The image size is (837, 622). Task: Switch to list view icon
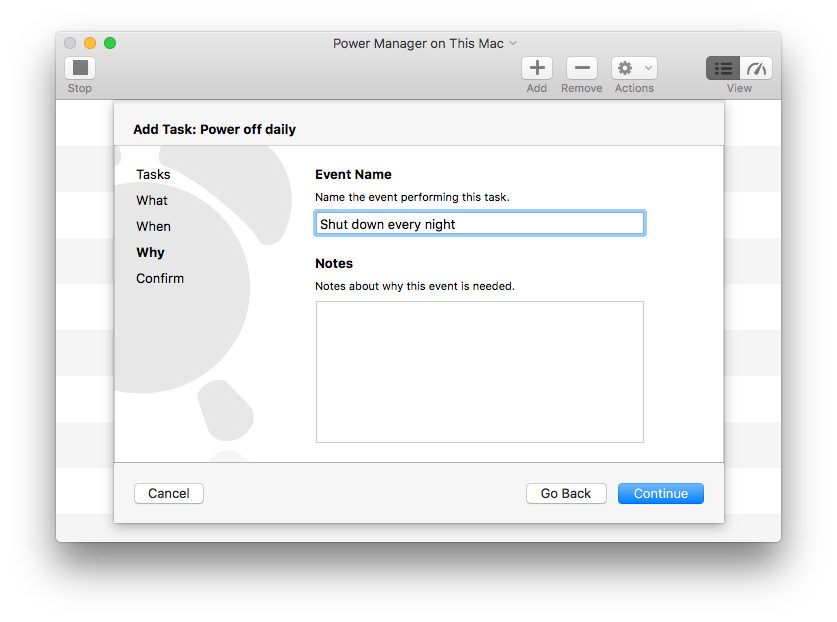(723, 68)
